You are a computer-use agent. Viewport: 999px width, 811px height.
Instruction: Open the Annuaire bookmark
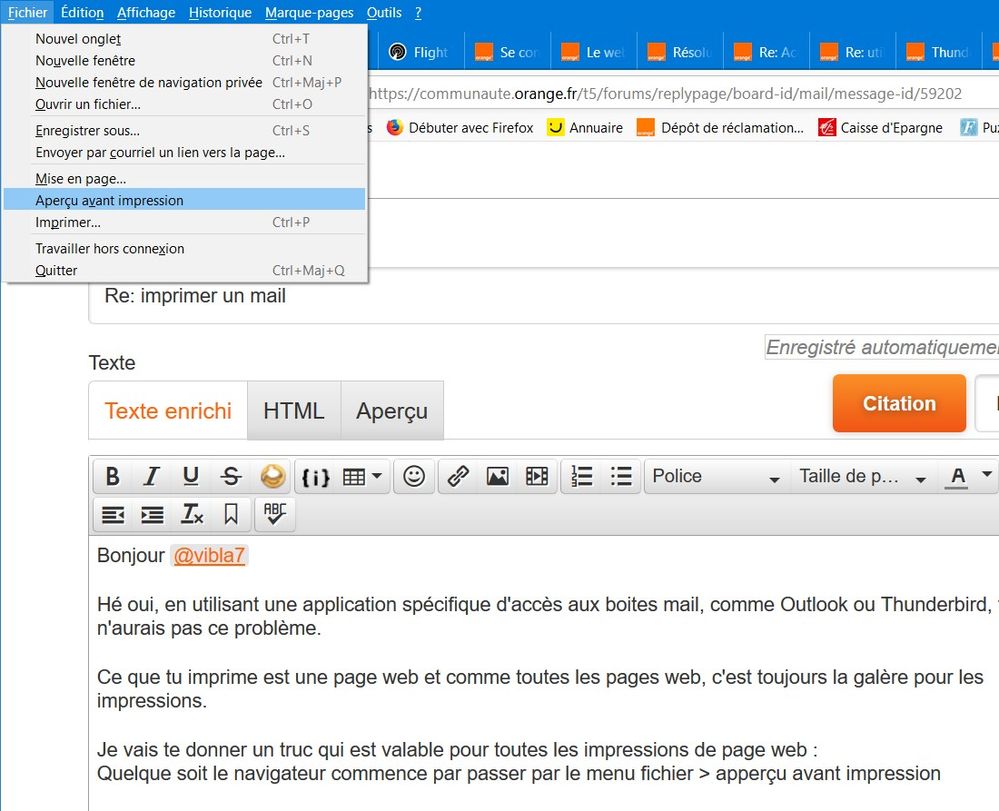coord(585,128)
